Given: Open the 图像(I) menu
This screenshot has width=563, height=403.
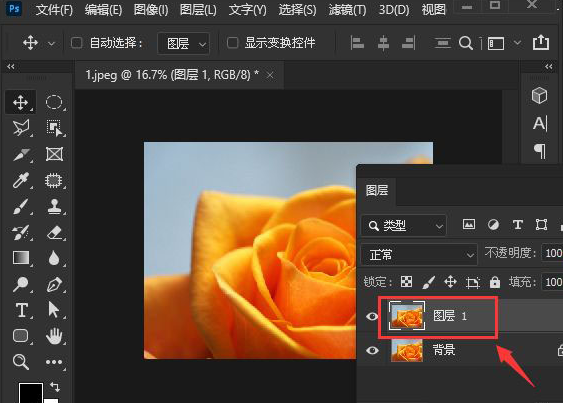Looking at the screenshot, I should pyautogui.click(x=151, y=10).
